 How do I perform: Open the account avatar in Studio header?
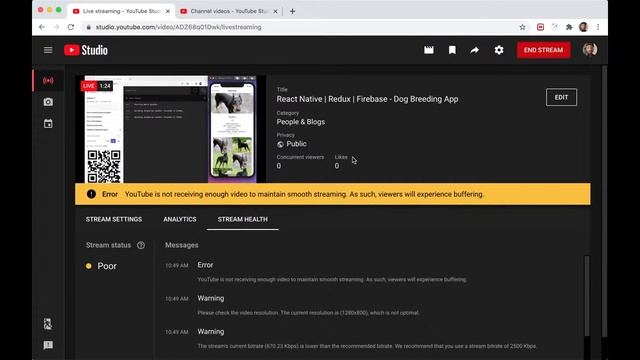click(x=590, y=50)
